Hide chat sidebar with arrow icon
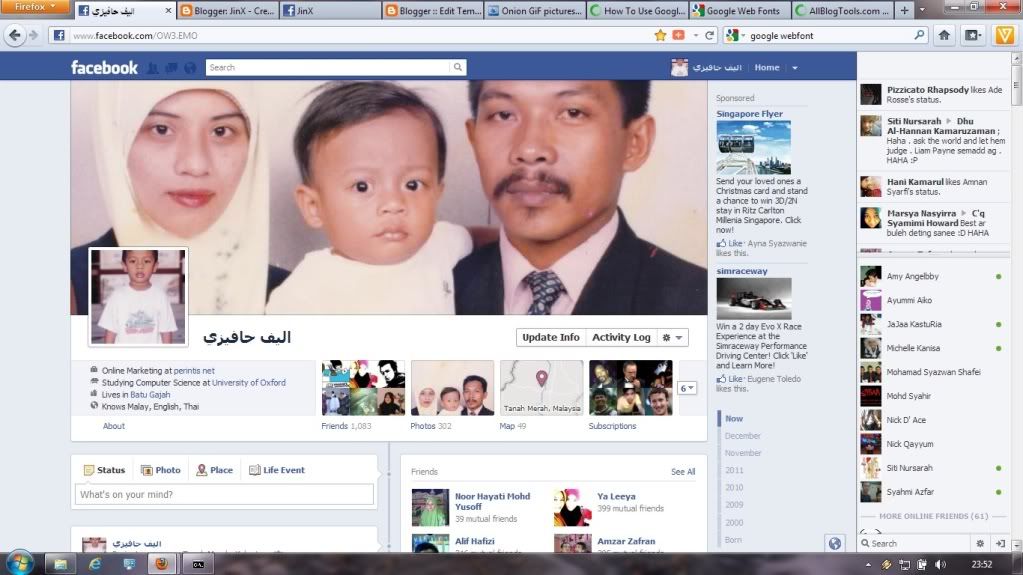Viewport: 1023px width, 575px height. tap(1000, 543)
